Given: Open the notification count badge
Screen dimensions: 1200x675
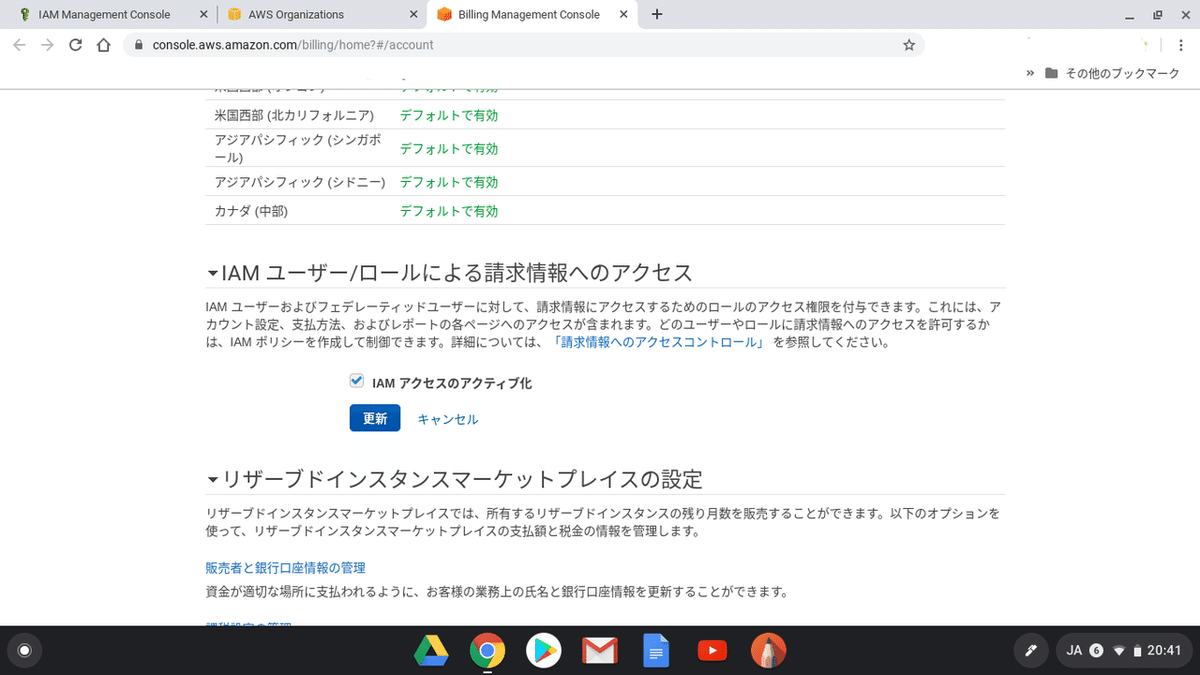Looking at the screenshot, I should pos(1096,651).
